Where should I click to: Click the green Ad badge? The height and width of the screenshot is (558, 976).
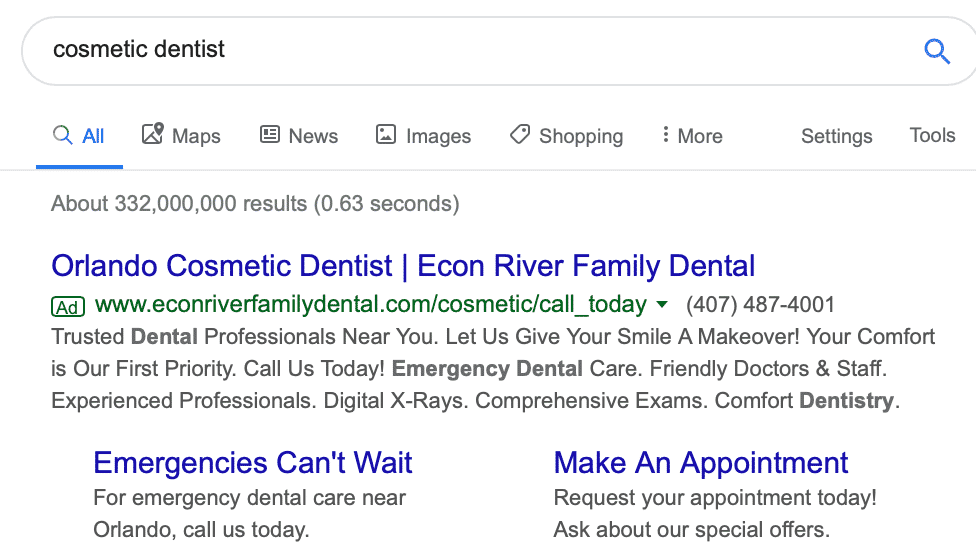pos(68,306)
